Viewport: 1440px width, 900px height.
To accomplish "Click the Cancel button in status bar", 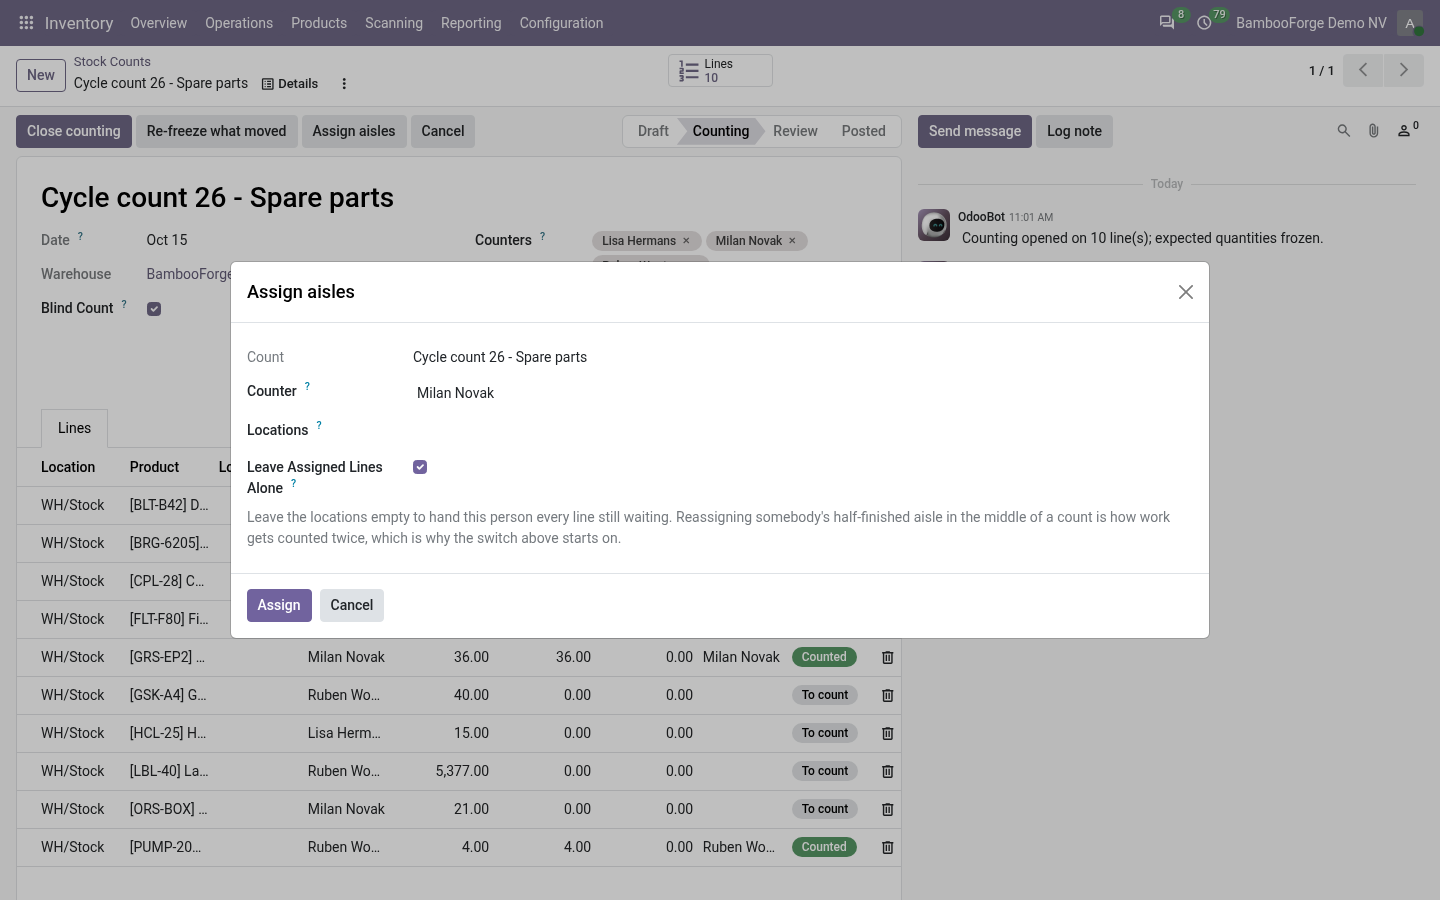I will [x=443, y=131].
